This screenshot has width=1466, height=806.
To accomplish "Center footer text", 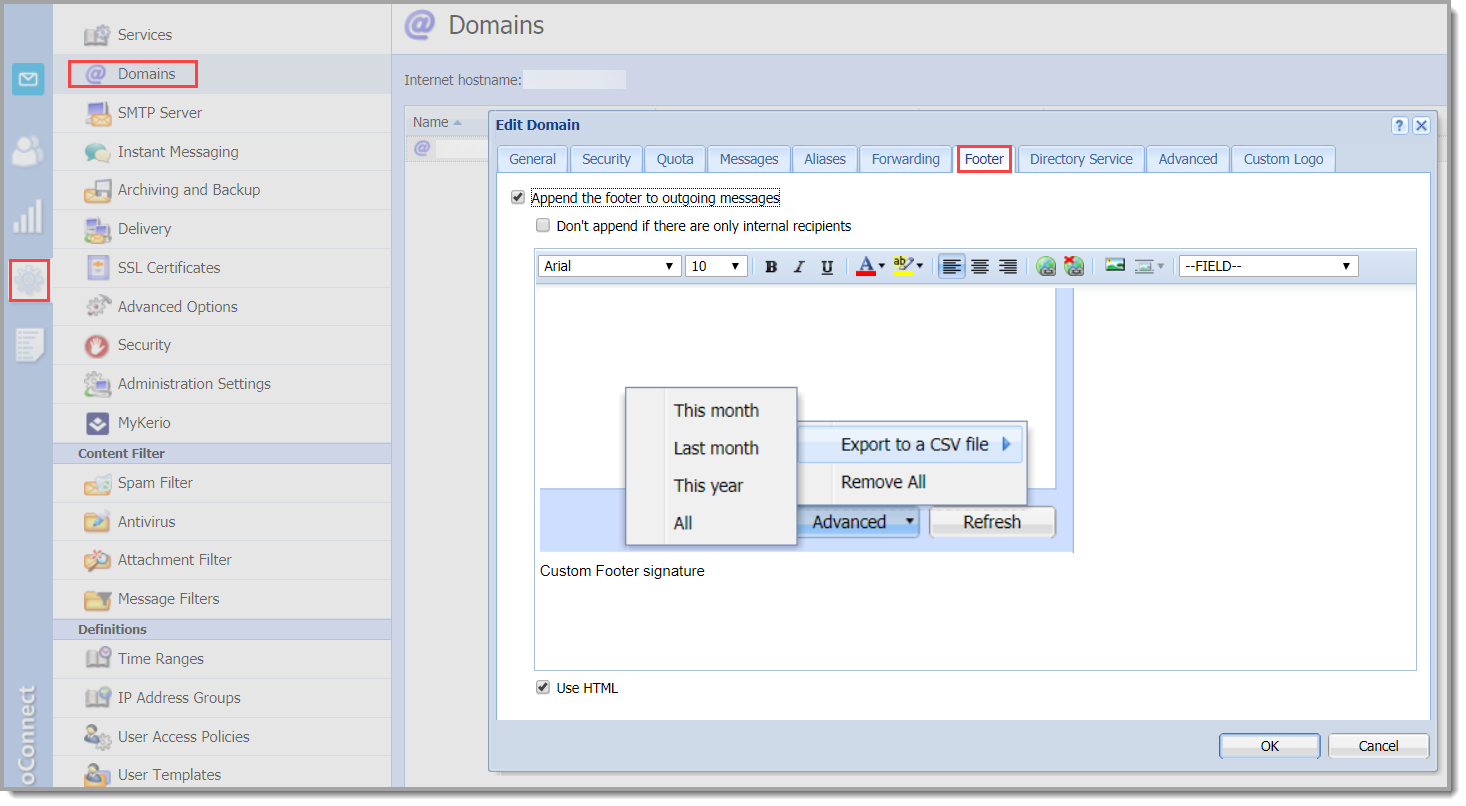I will point(980,267).
